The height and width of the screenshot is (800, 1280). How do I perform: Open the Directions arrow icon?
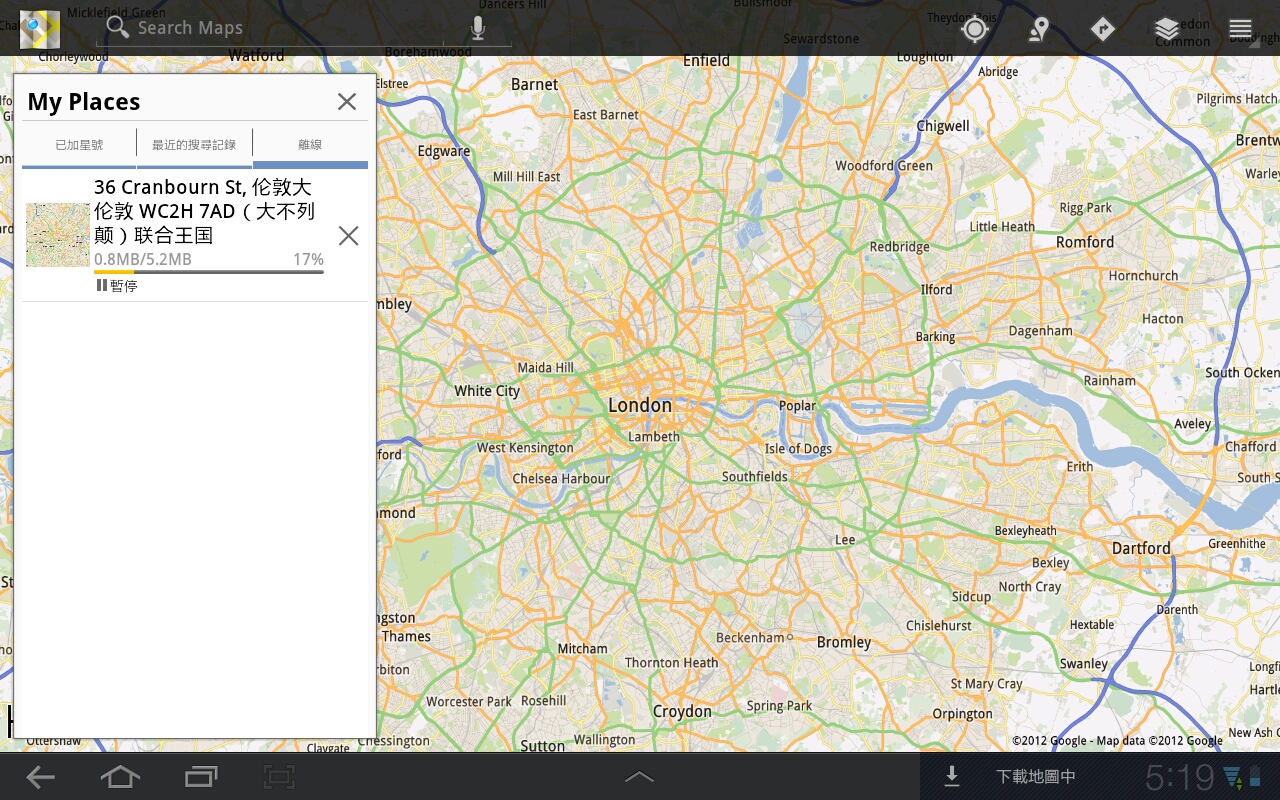[x=1102, y=29]
